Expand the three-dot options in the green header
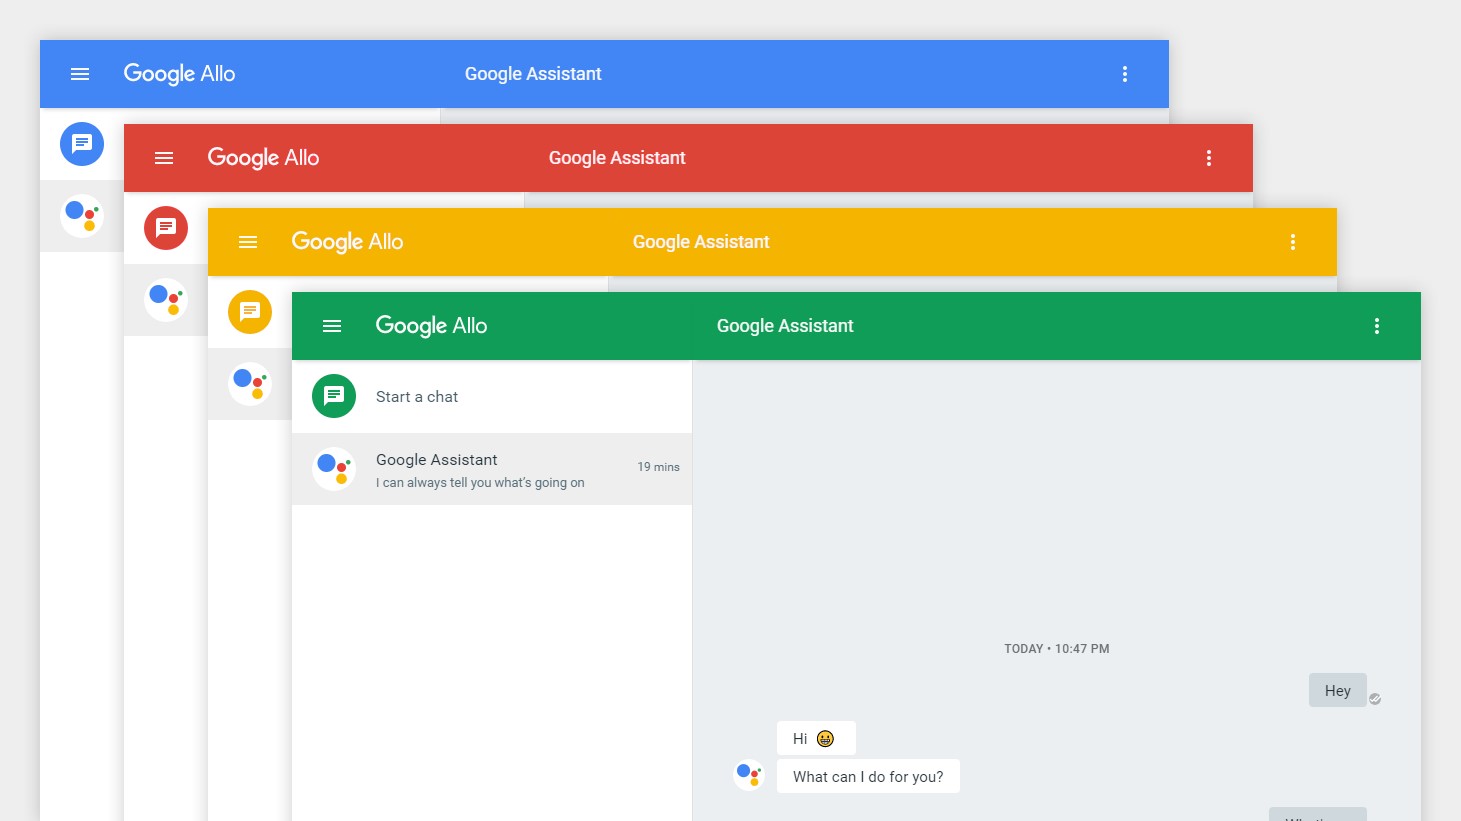Viewport: 1461px width, 821px height. point(1377,326)
